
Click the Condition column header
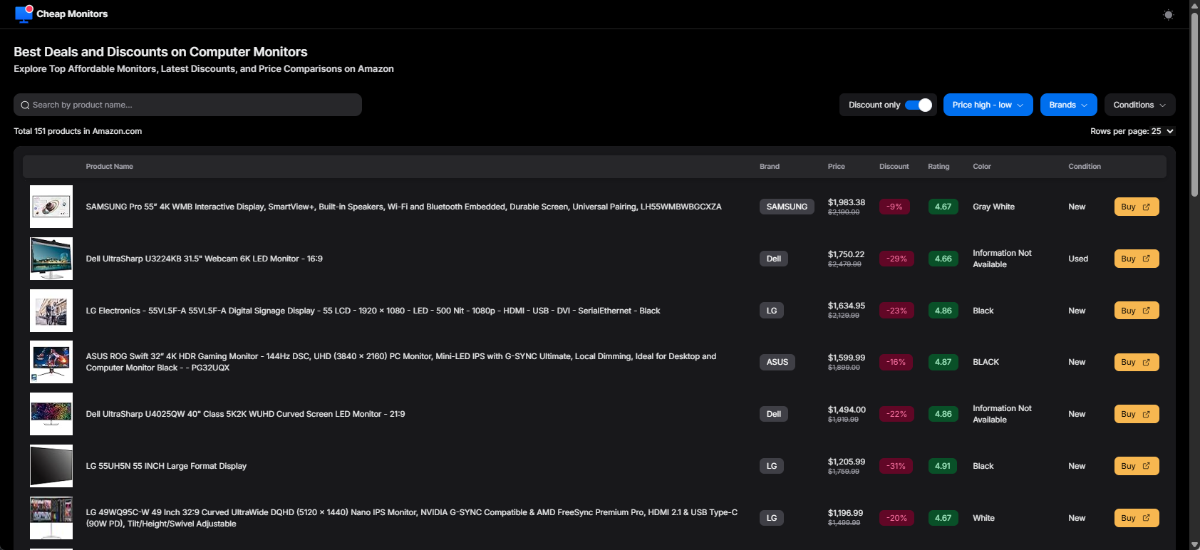tap(1084, 167)
